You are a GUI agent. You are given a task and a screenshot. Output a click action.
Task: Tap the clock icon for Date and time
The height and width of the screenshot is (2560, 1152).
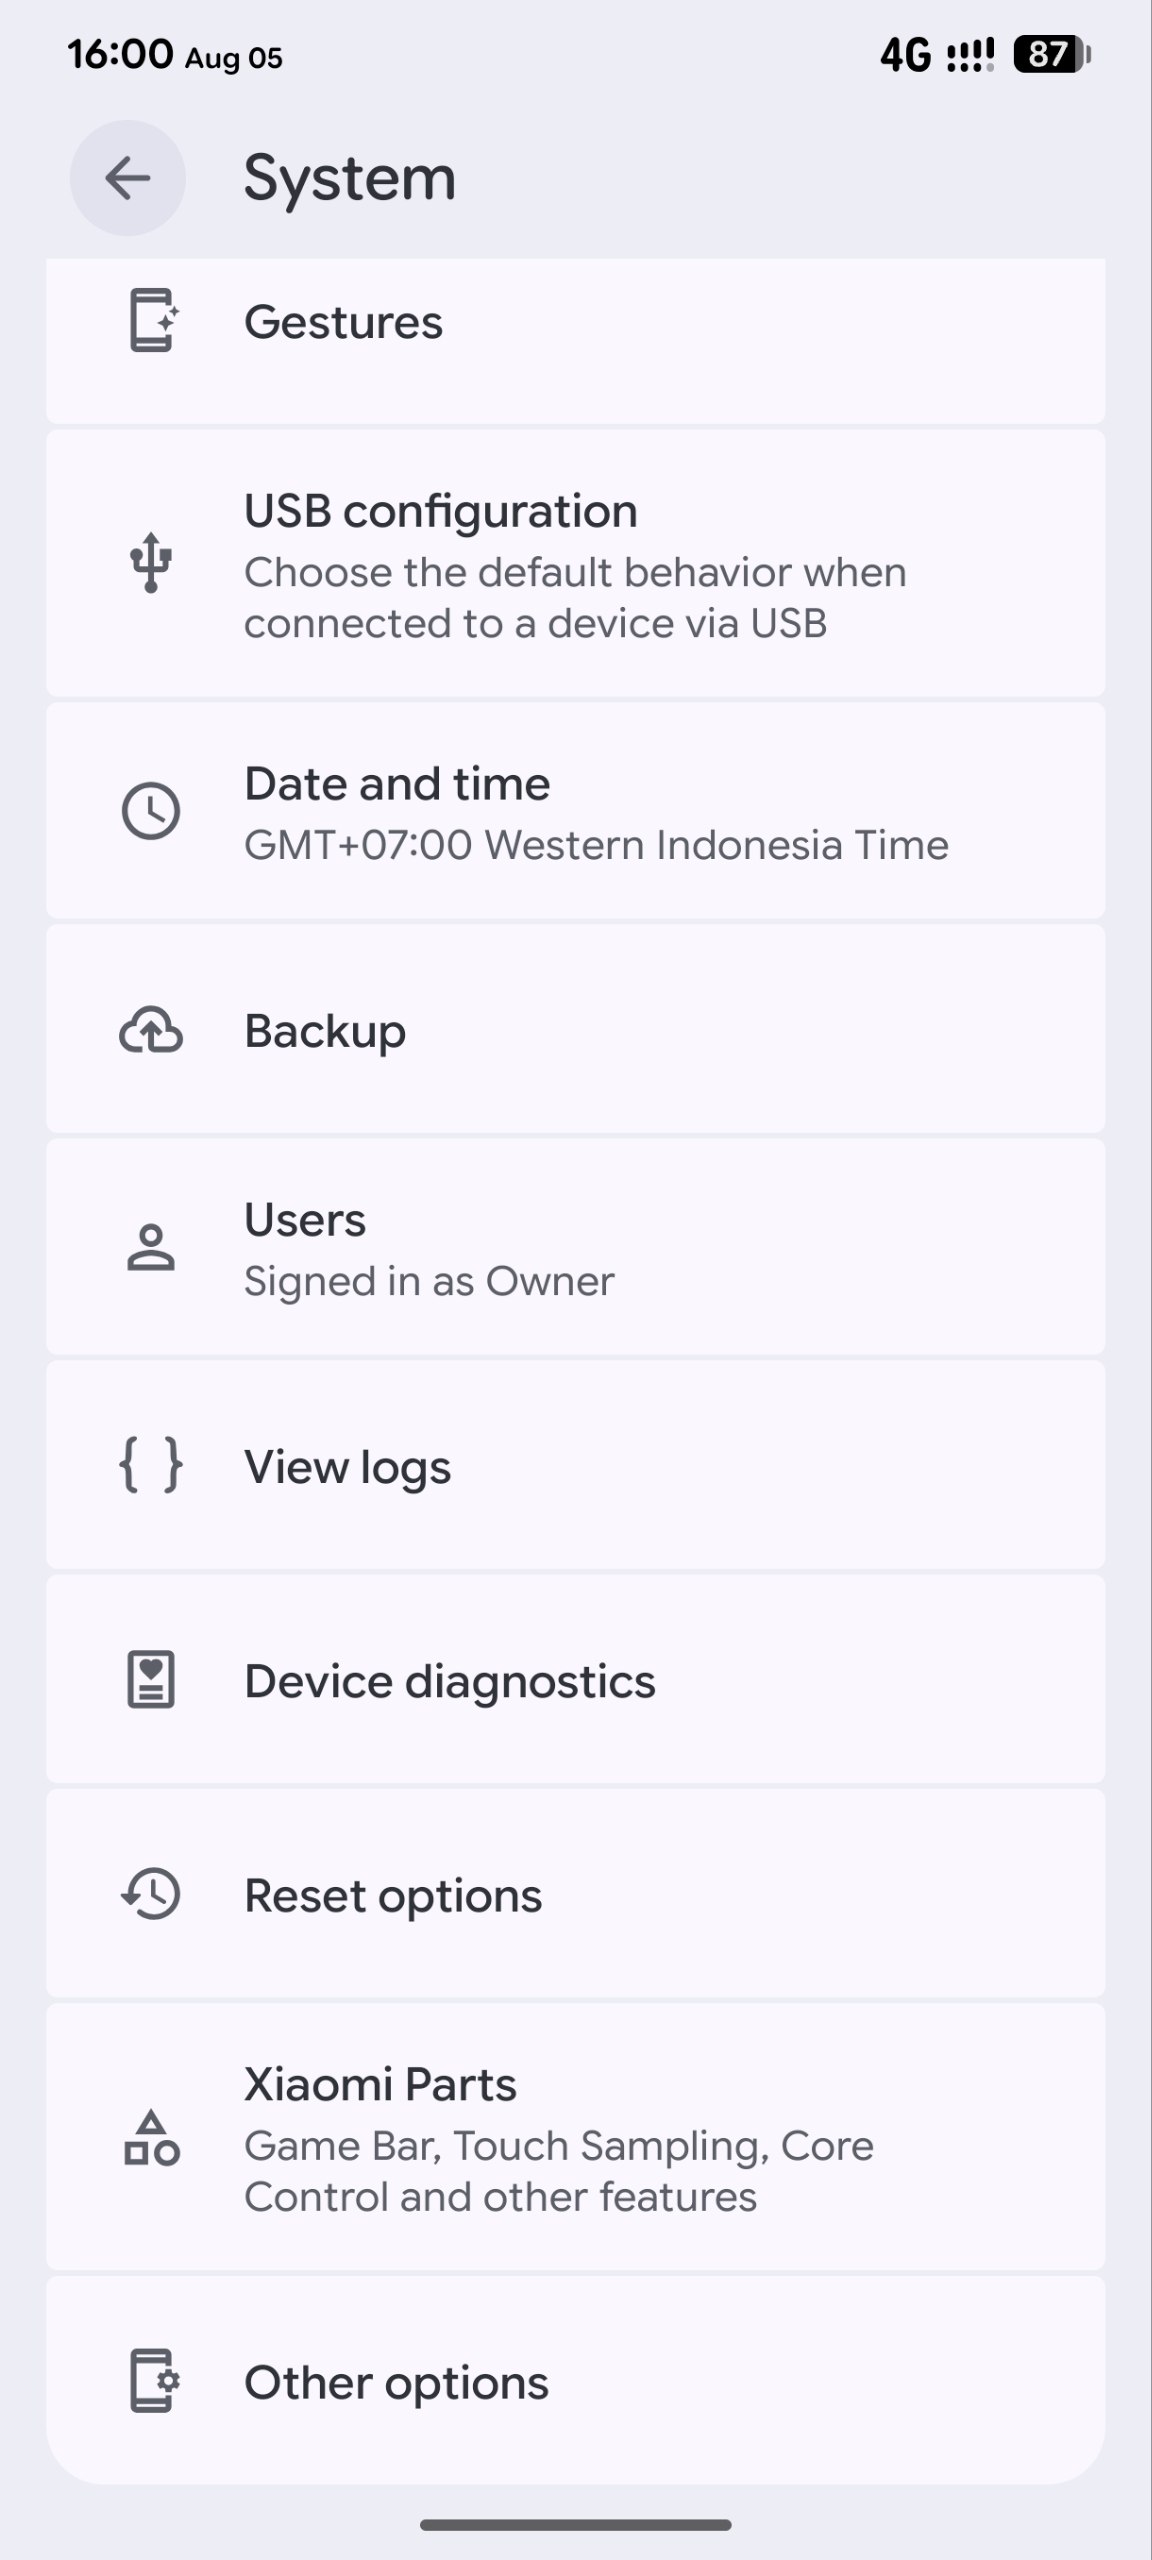151,810
